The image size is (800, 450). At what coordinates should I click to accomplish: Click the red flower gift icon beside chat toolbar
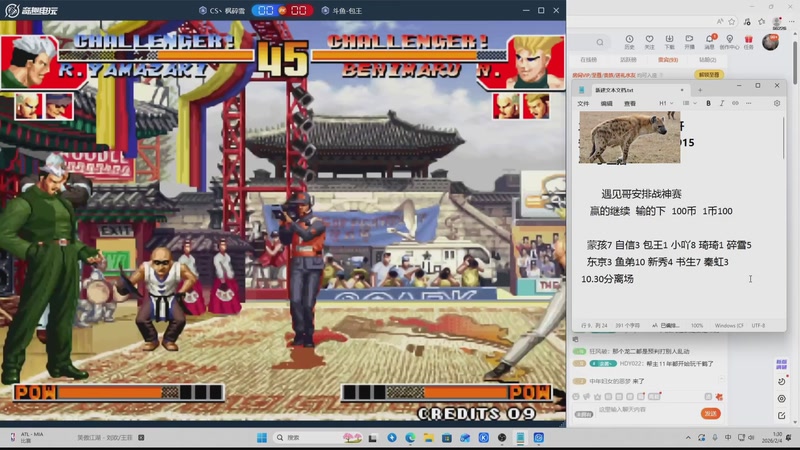pos(719,396)
